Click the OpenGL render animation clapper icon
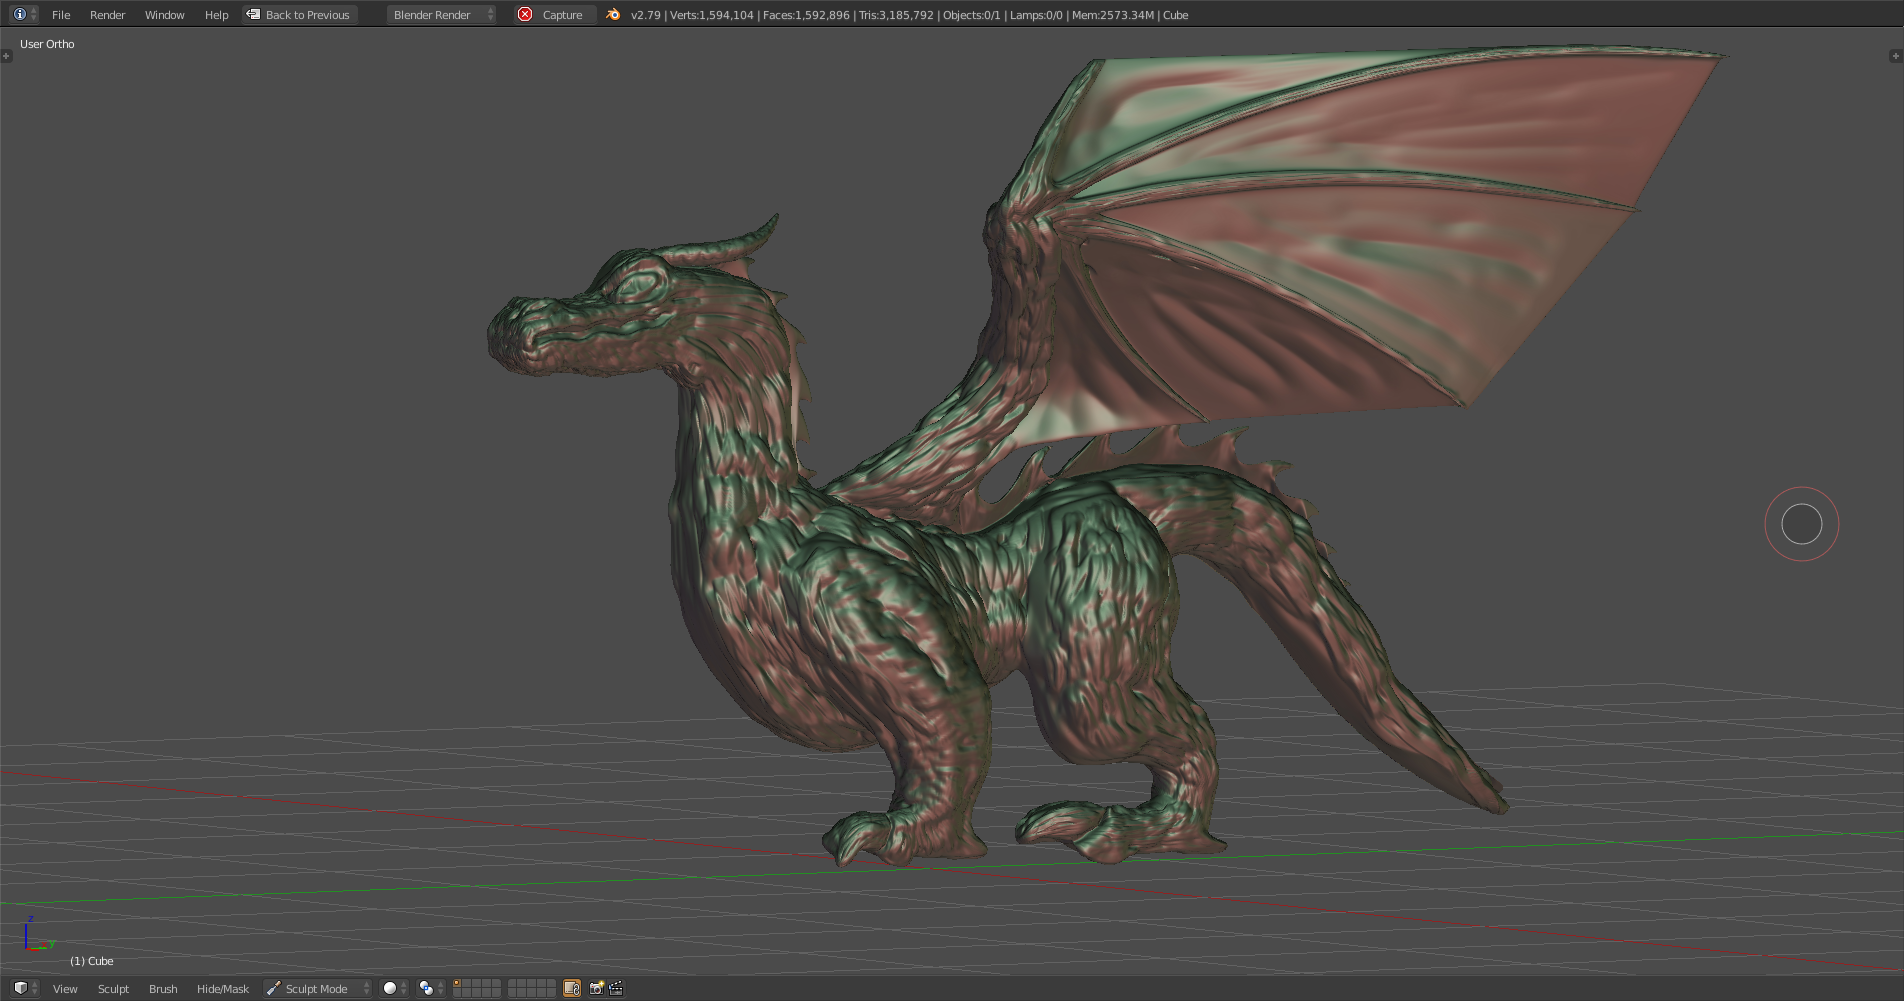Image resolution: width=1904 pixels, height=1001 pixels. (616, 989)
